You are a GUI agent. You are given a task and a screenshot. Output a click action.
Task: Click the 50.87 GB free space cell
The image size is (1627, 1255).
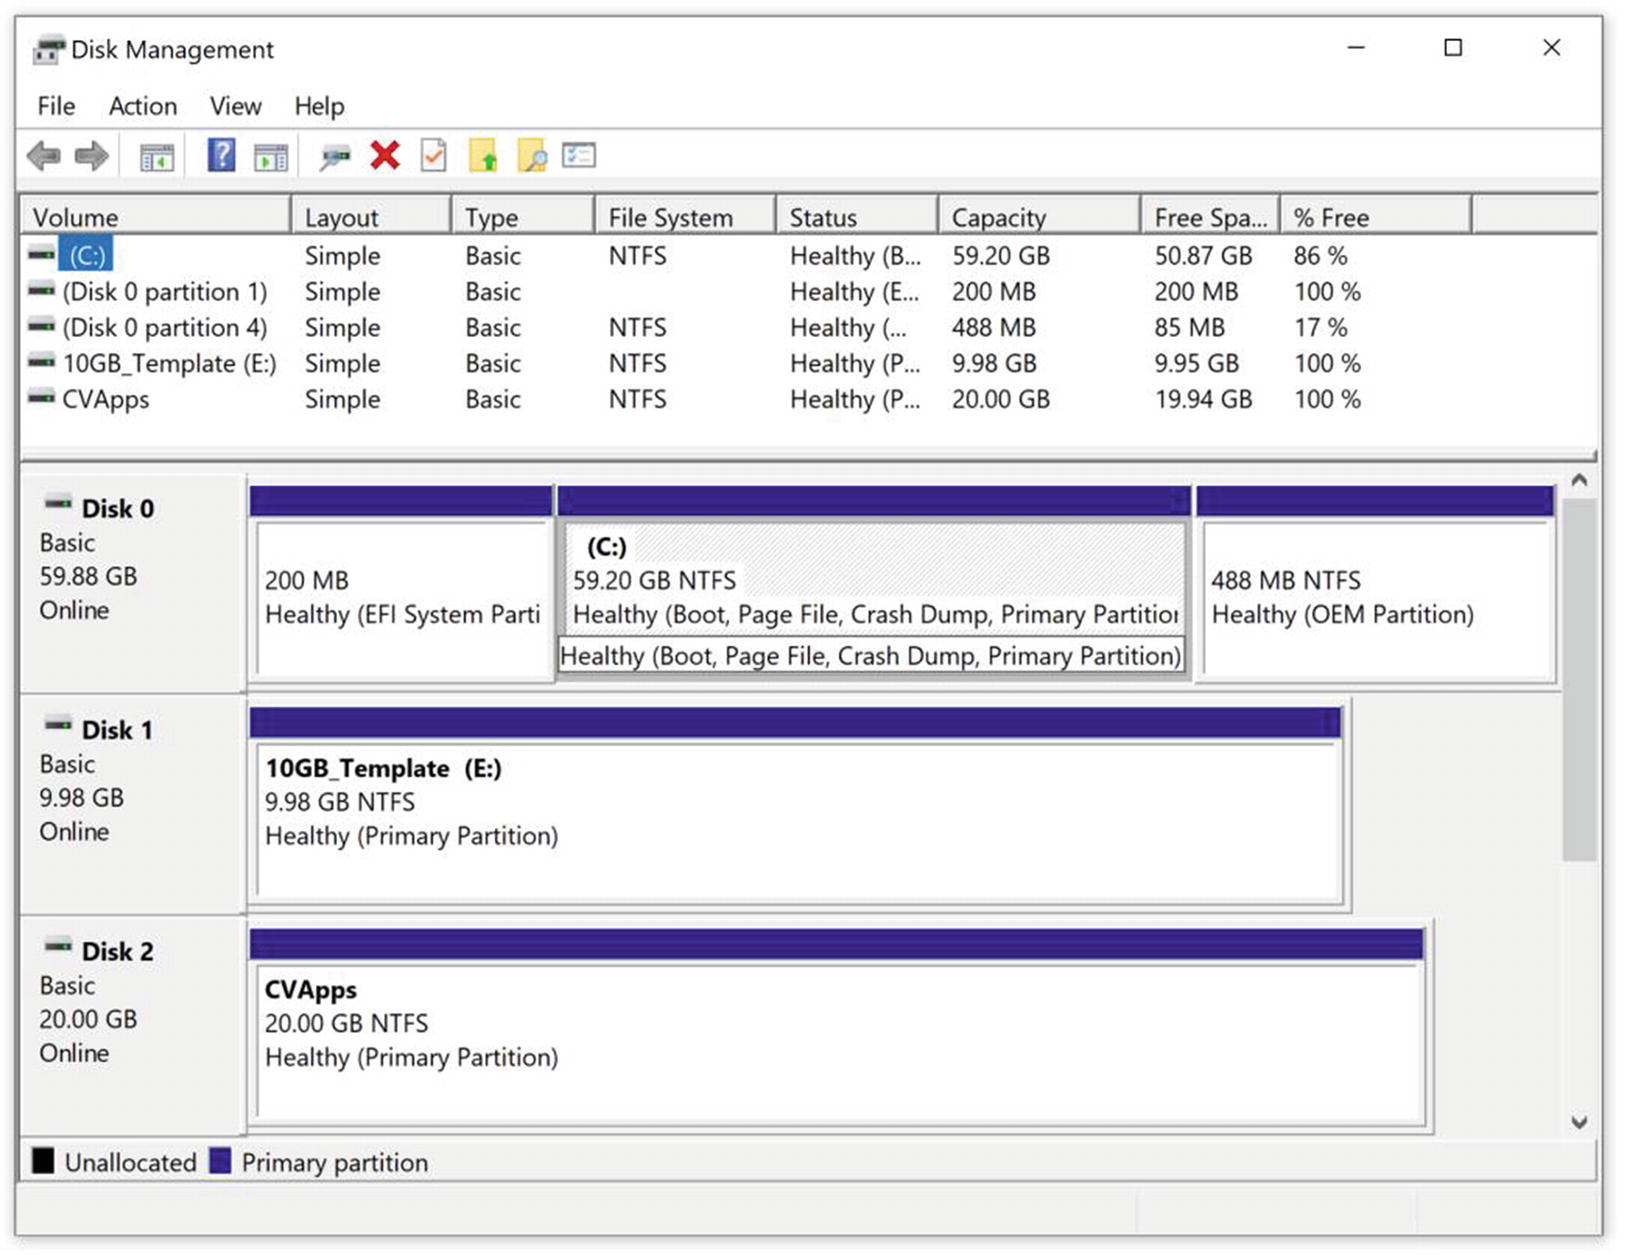[x=1203, y=256]
